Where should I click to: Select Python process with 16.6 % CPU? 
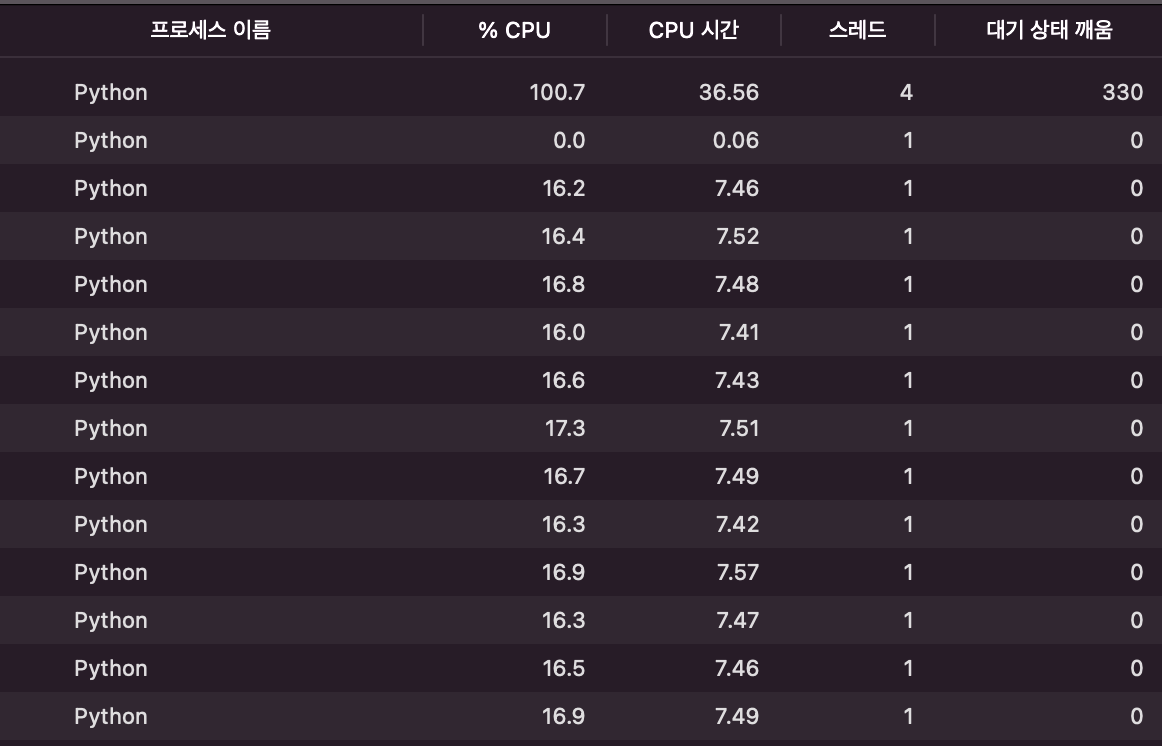coord(581,380)
